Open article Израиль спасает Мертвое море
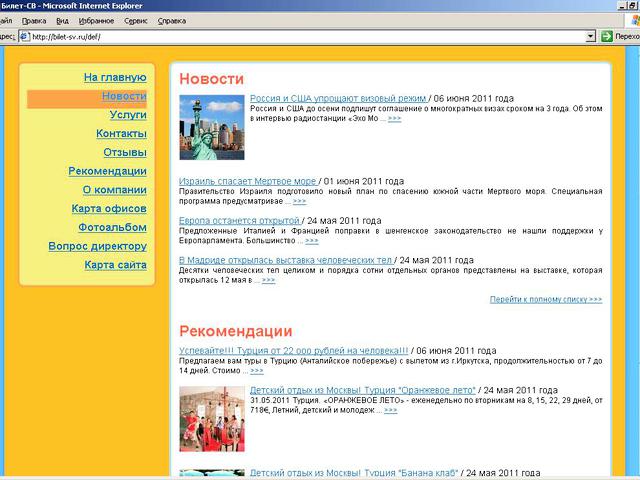Screen dimensions: 640x480 (x=248, y=181)
